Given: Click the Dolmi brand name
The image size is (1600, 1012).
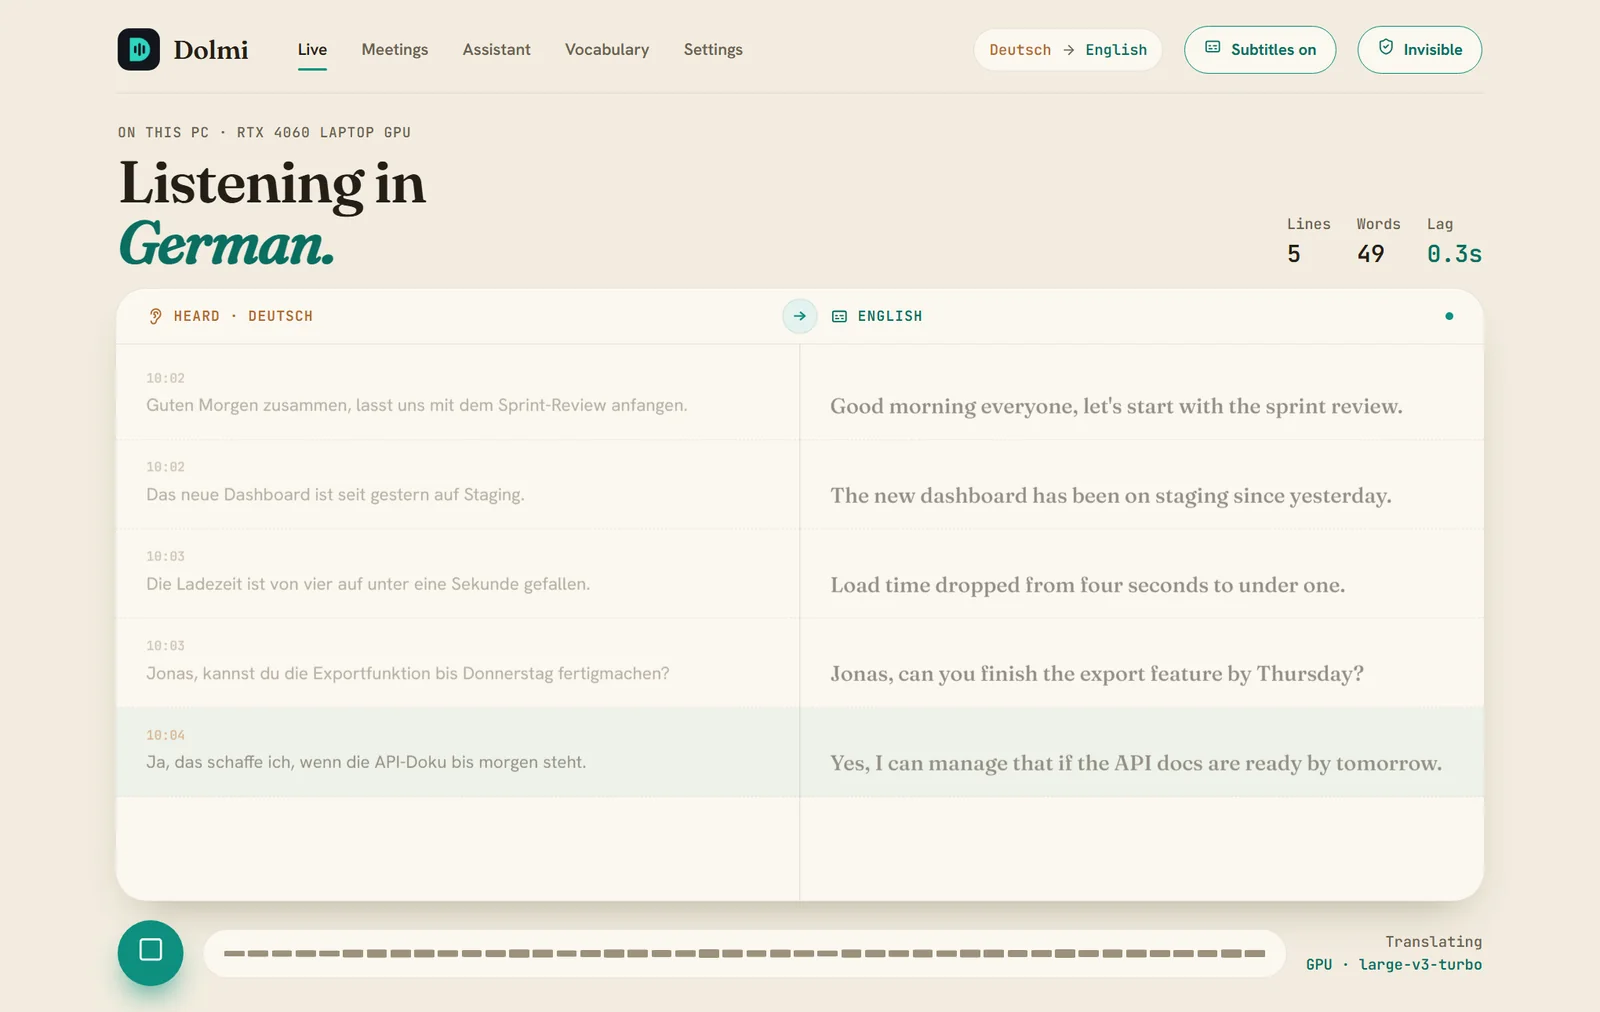Looking at the screenshot, I should [211, 50].
